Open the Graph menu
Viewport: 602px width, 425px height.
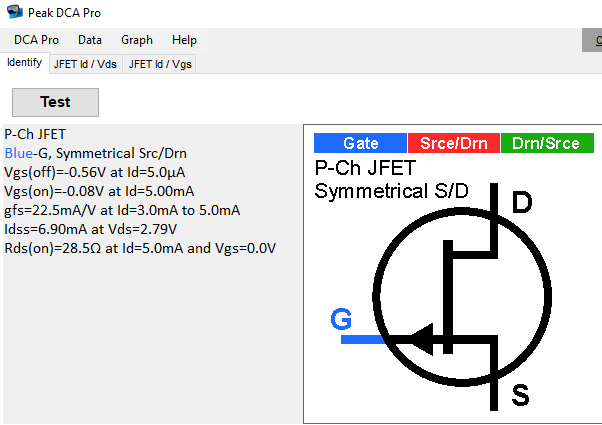(137, 40)
